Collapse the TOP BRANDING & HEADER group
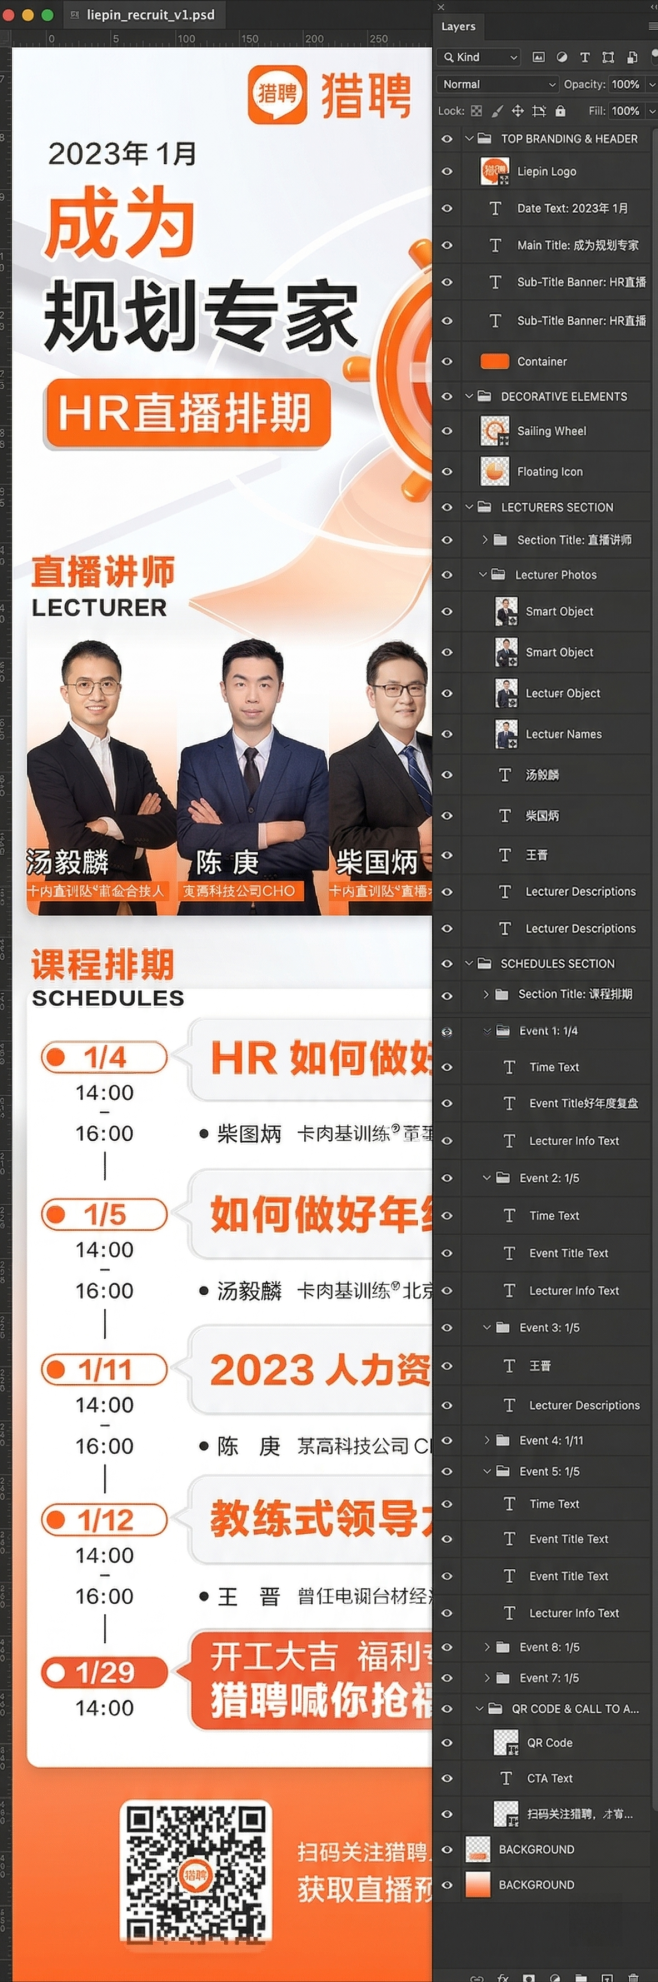 pos(469,139)
